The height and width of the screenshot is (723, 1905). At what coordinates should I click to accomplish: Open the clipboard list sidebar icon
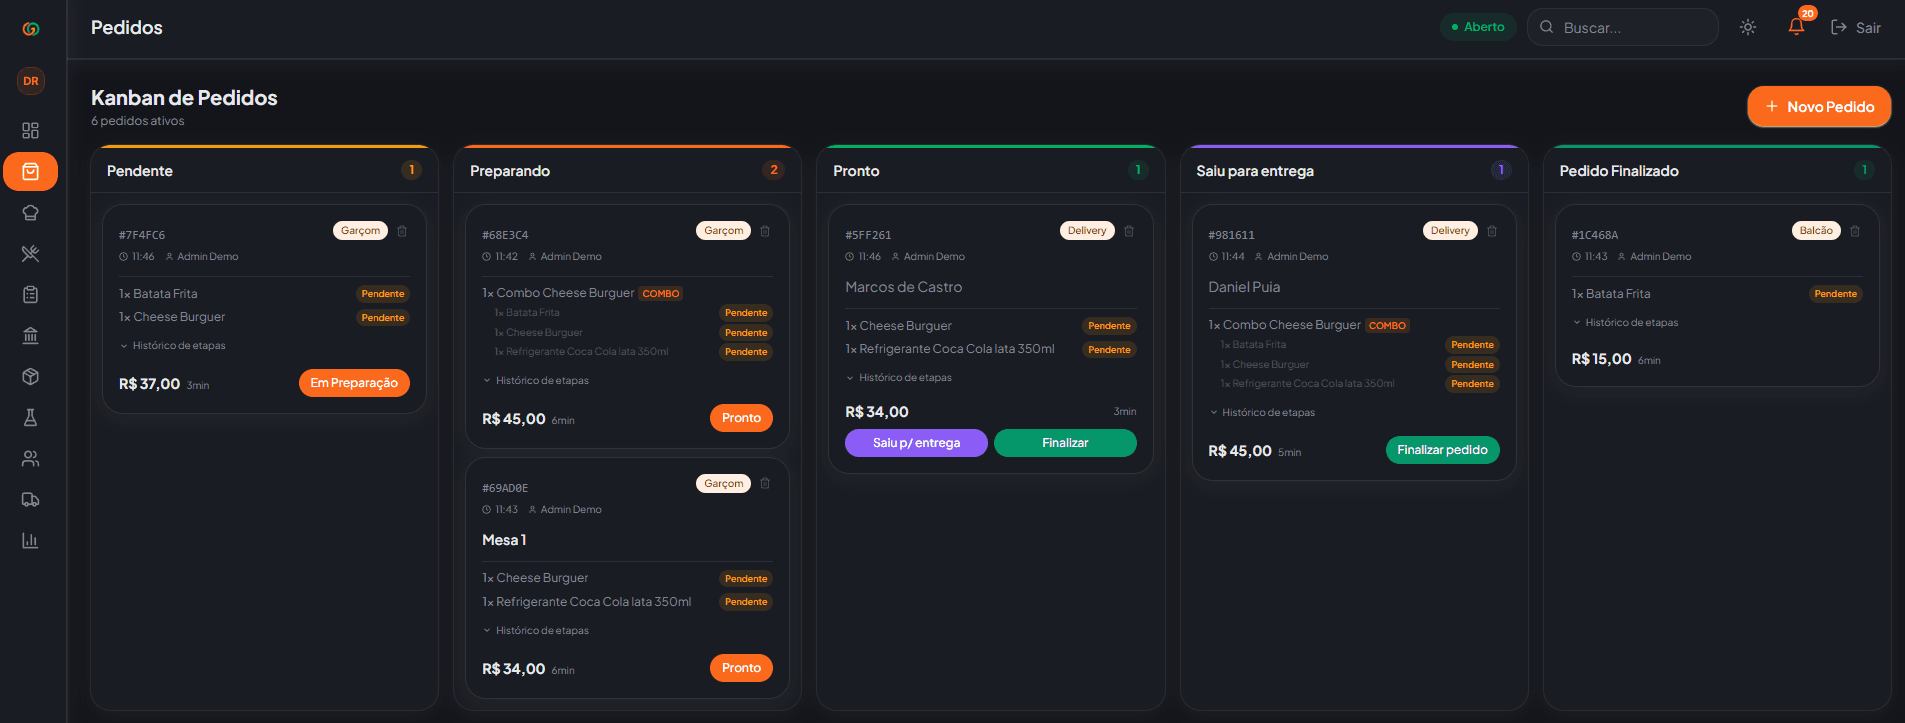click(x=31, y=294)
